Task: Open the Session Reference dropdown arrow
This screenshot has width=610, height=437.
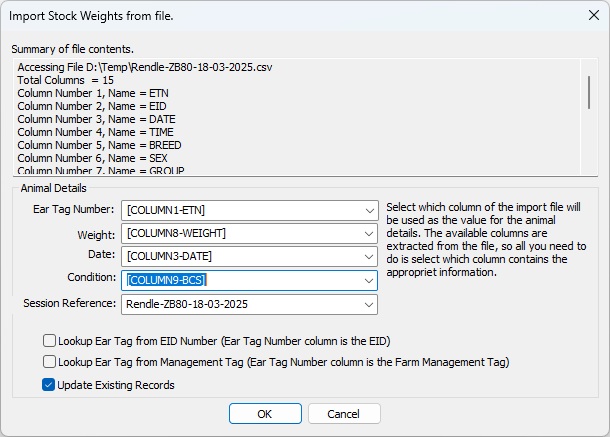Action: click(369, 304)
